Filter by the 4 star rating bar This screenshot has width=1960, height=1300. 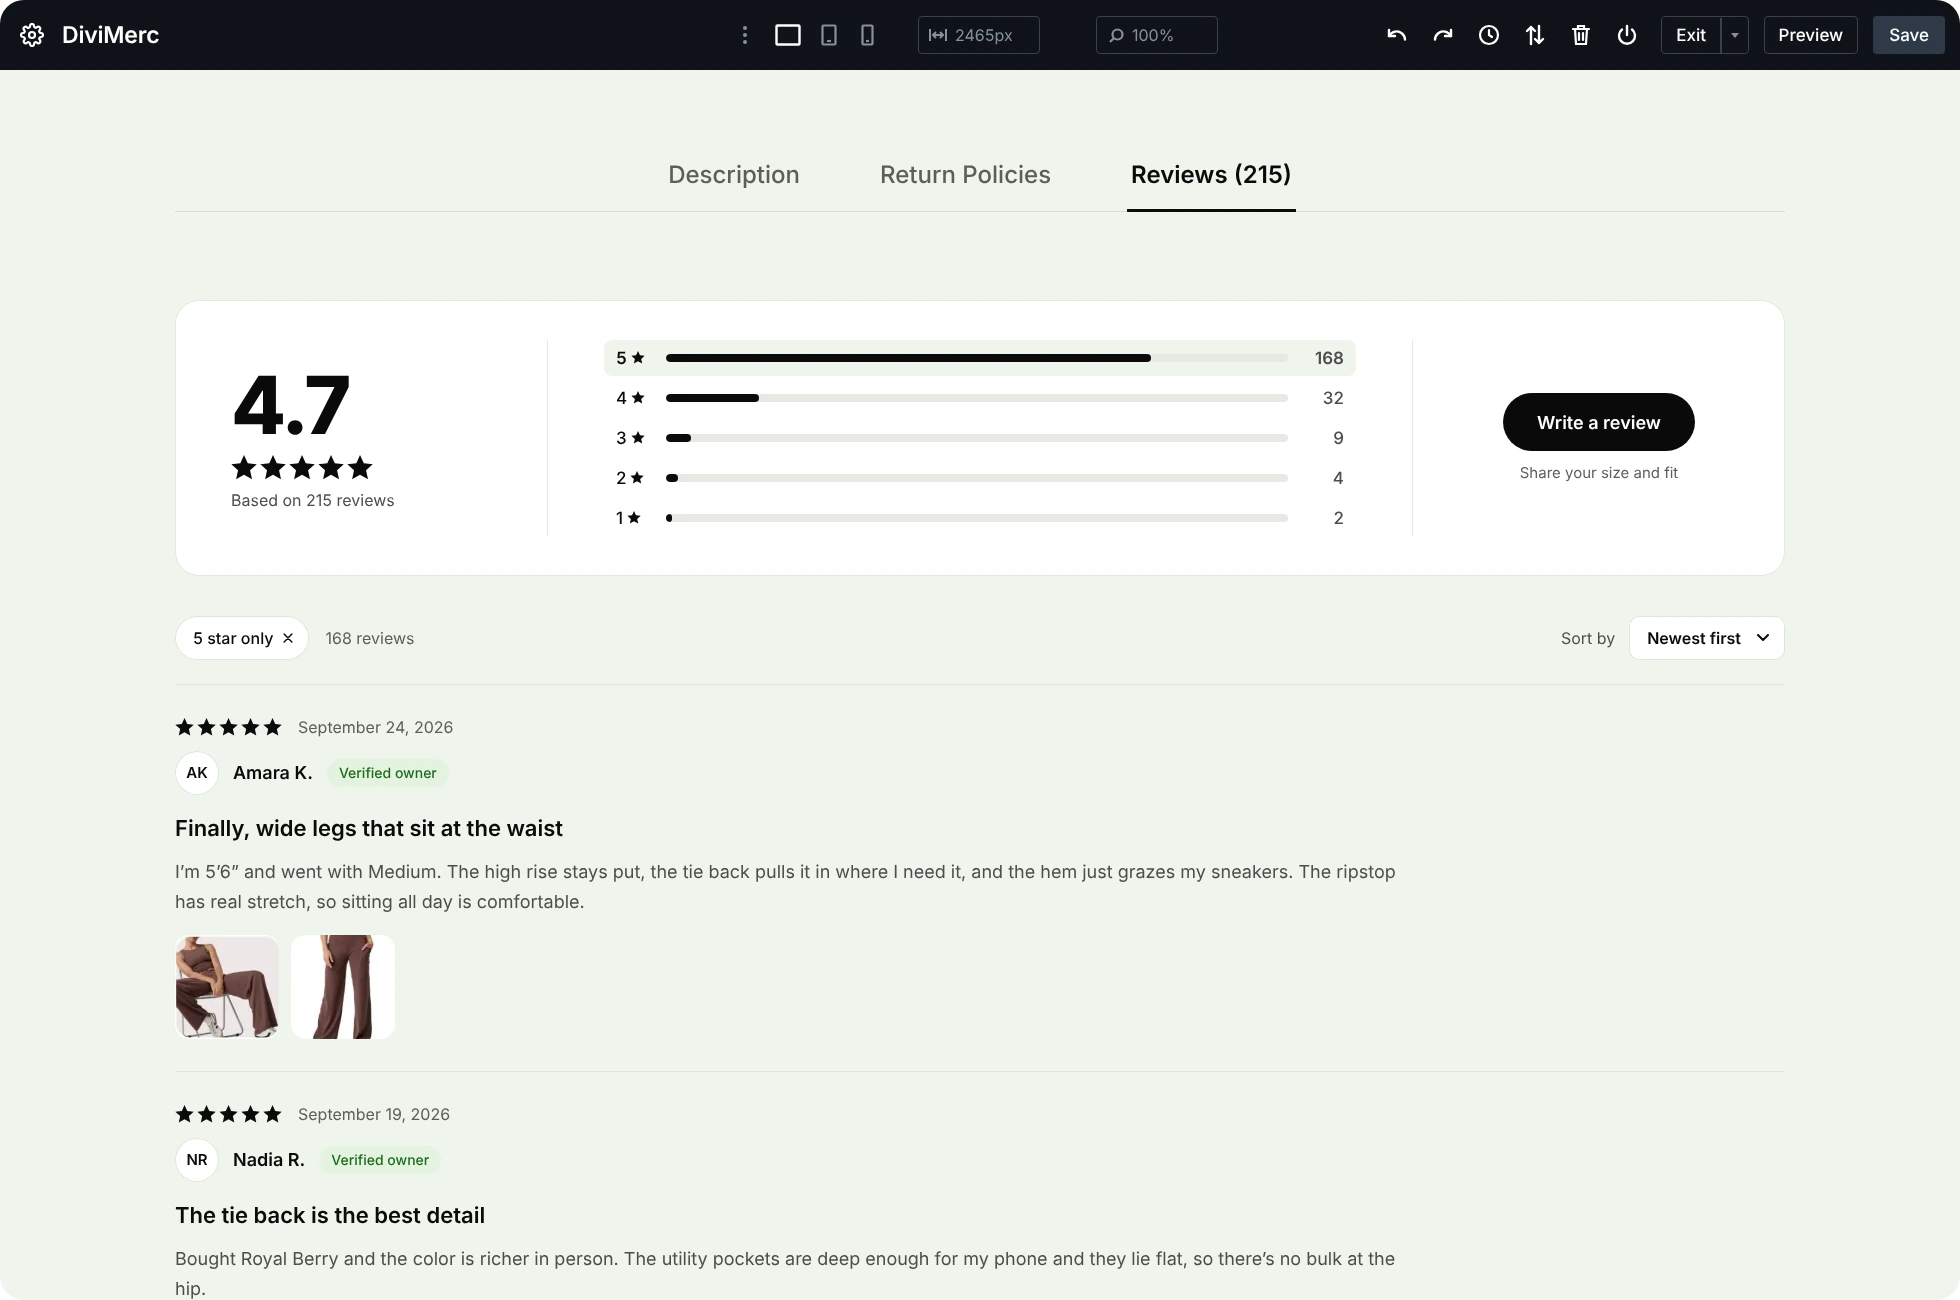coord(980,398)
